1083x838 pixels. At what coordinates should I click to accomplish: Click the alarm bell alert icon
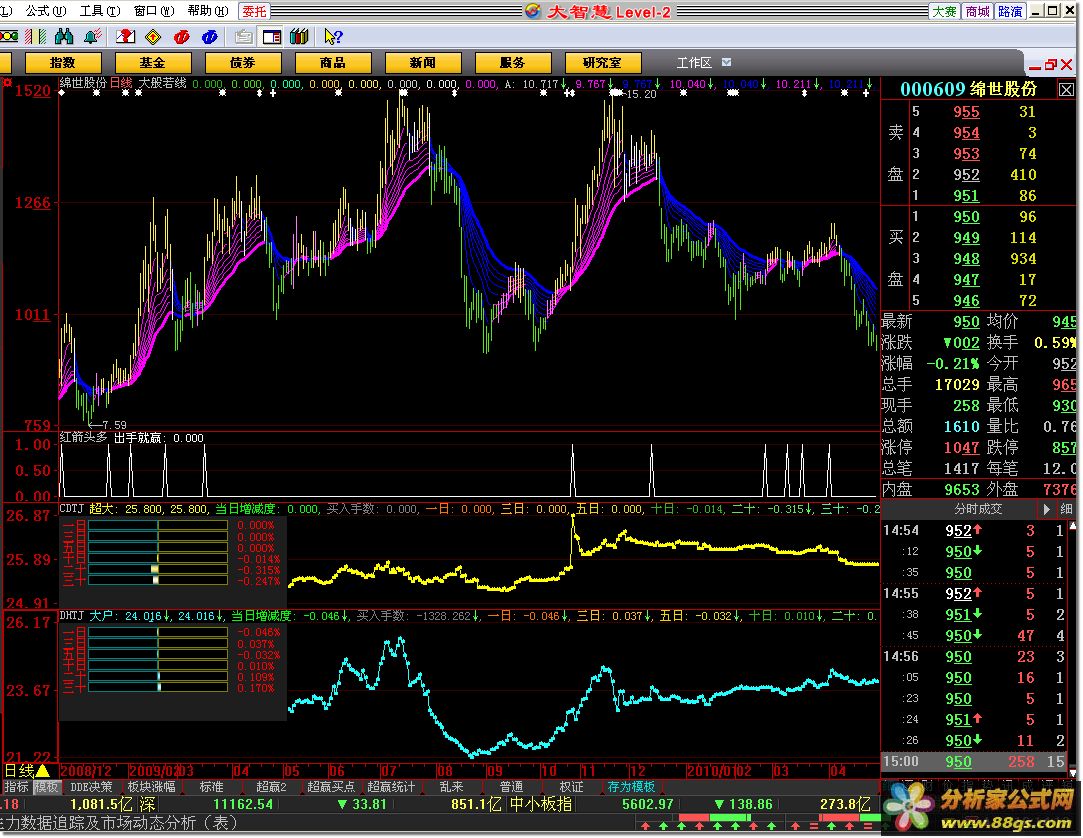tap(92, 37)
